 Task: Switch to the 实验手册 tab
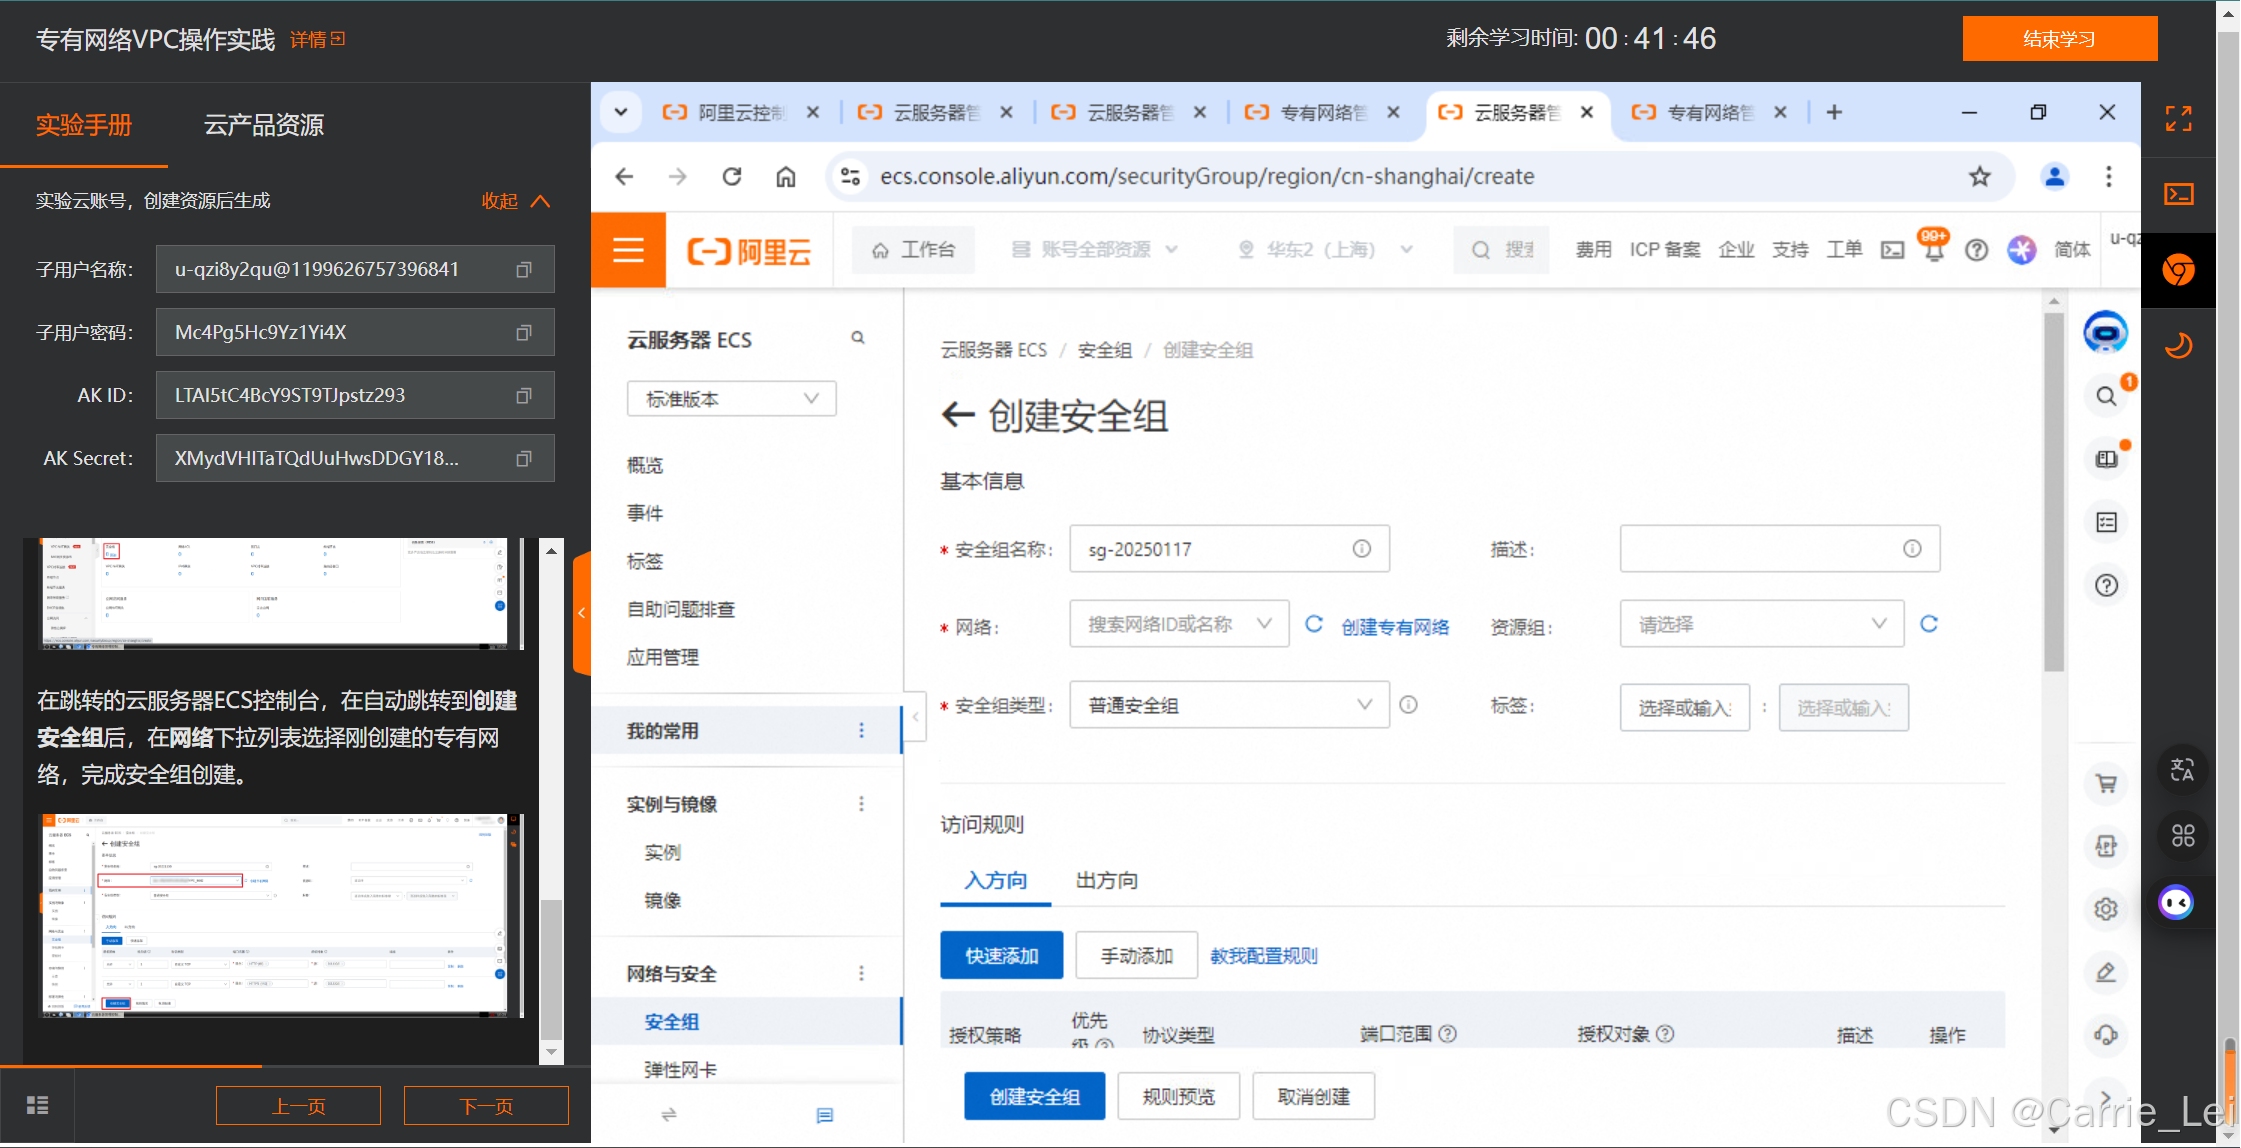84,125
